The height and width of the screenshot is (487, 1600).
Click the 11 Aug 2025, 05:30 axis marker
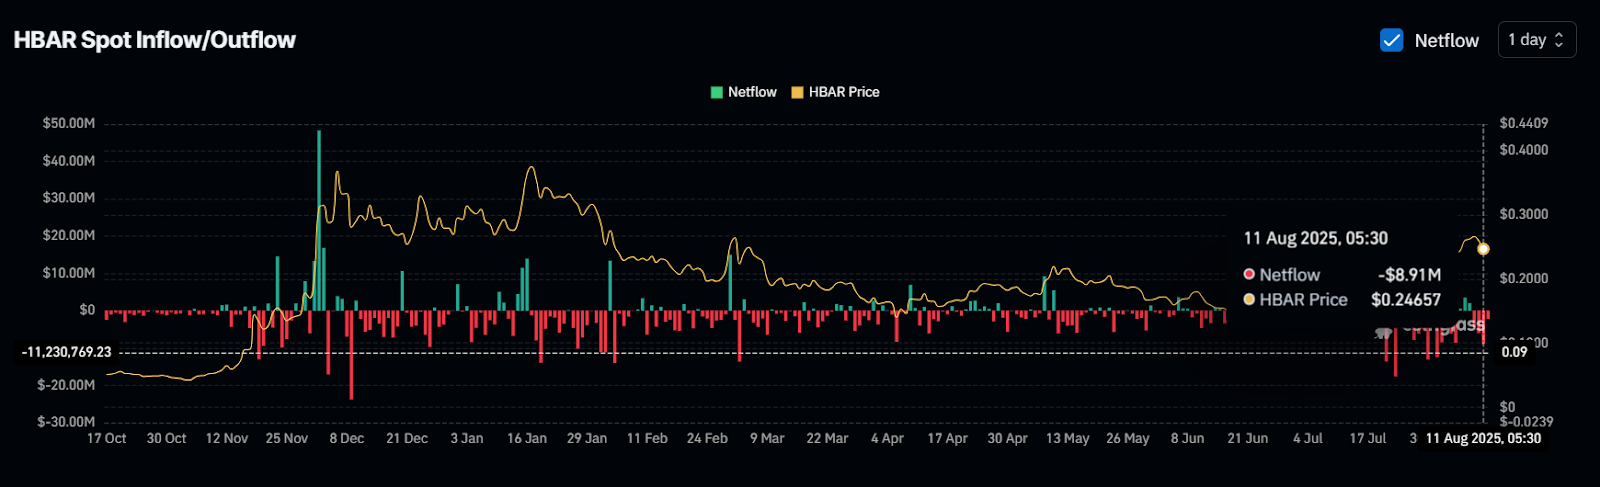coord(1483,438)
